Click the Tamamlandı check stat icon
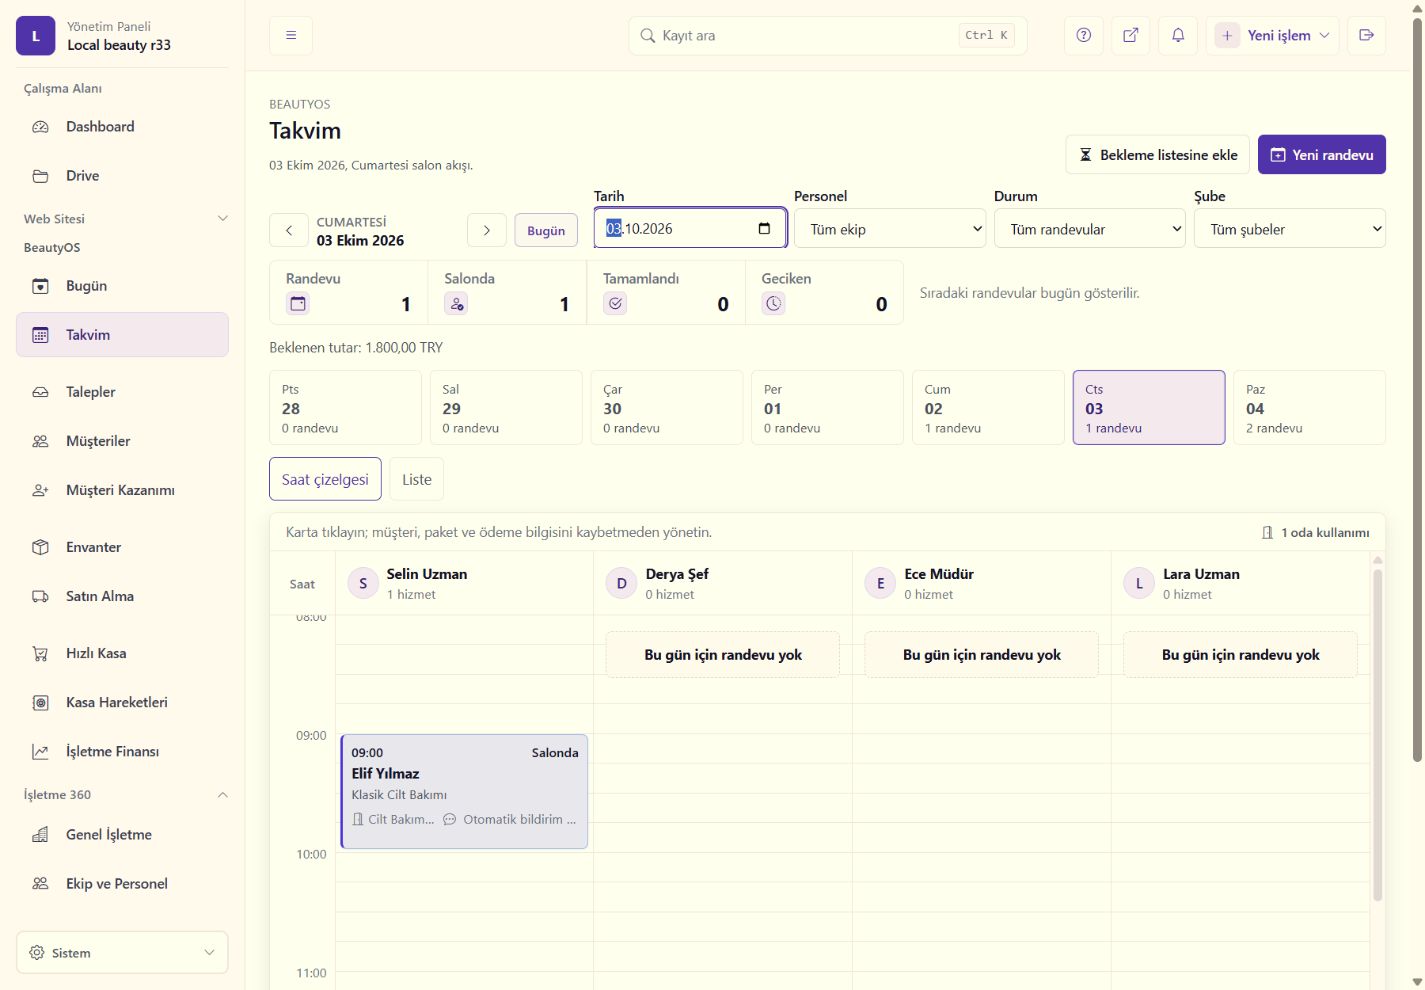Image resolution: width=1425 pixels, height=990 pixels. pos(615,304)
